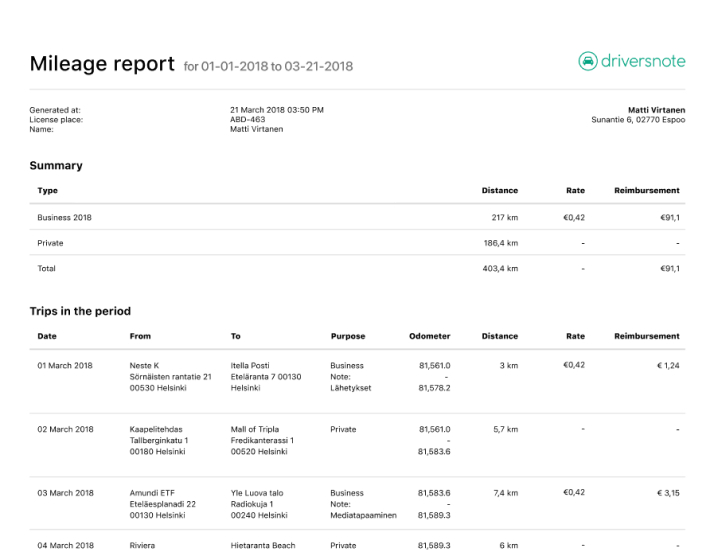Select the 186,4 km private distance
The width and height of the screenshot is (714, 550).
pyautogui.click(x=500, y=243)
